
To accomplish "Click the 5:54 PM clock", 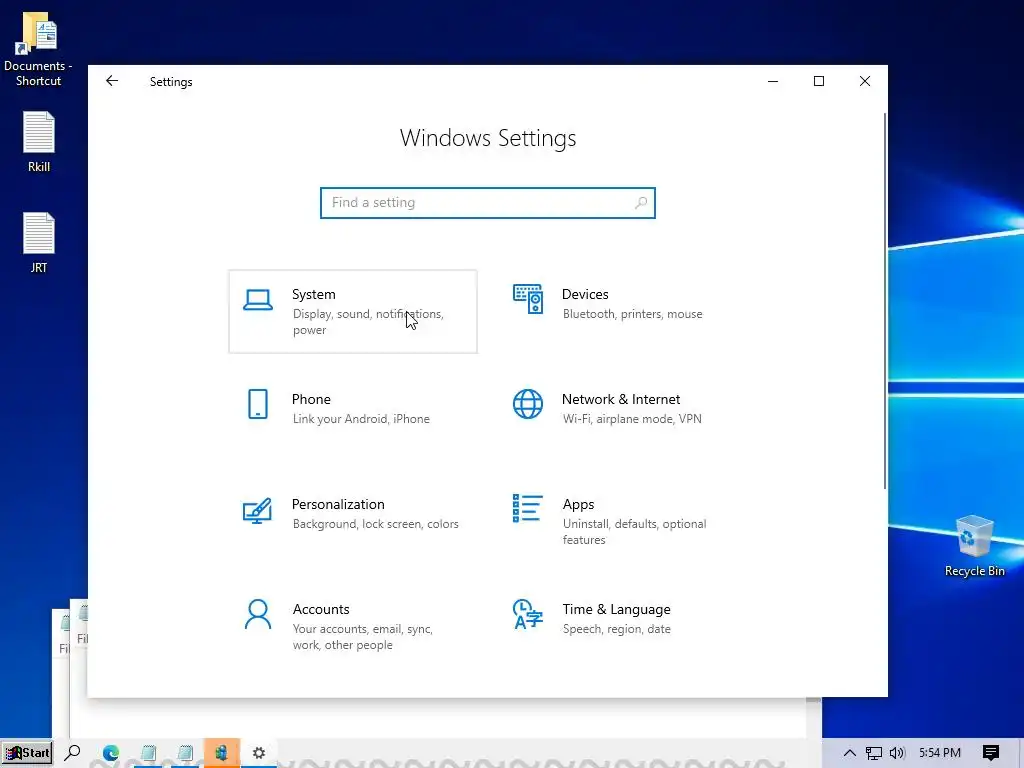I will 940,753.
